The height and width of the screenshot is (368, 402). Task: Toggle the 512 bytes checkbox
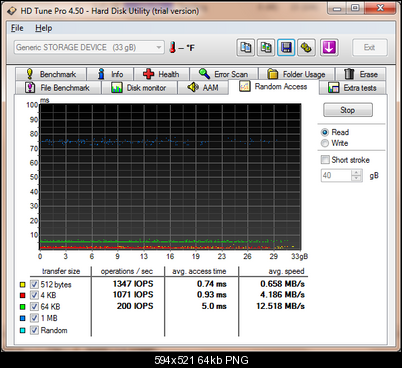34,284
